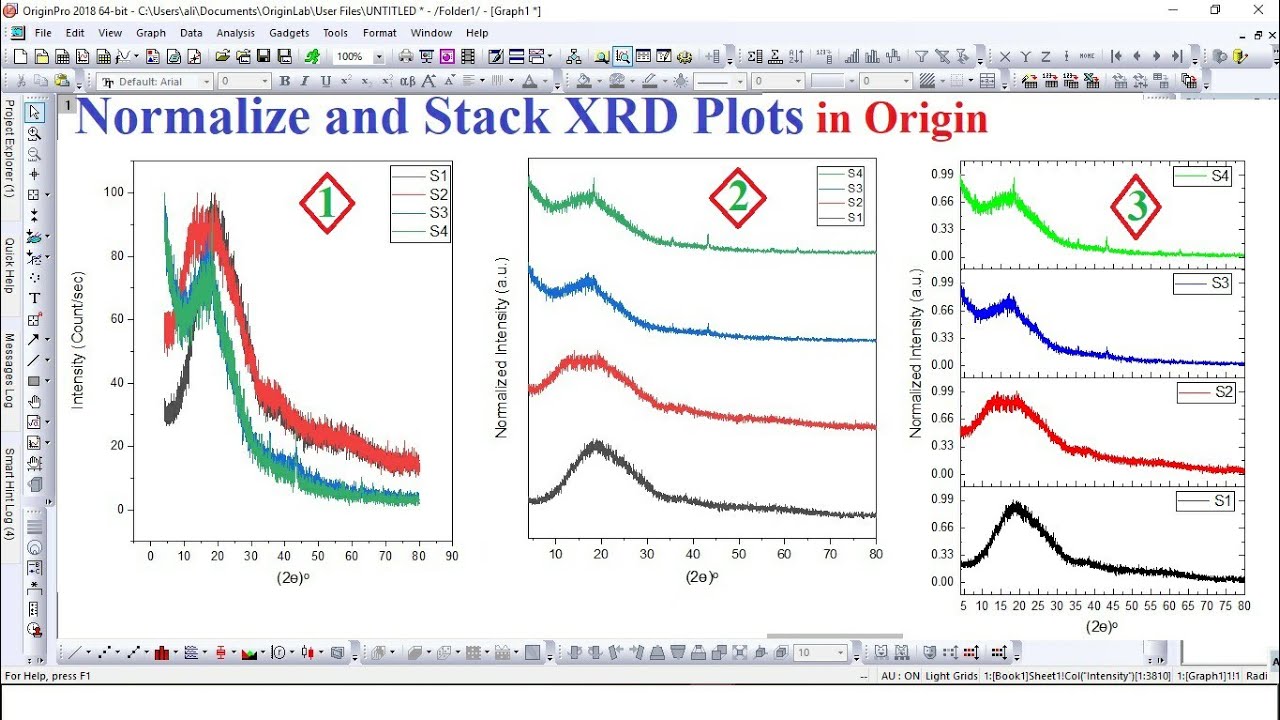Expand the fill color dropdown arrow
This screenshot has width=1280, height=720.
[599, 82]
